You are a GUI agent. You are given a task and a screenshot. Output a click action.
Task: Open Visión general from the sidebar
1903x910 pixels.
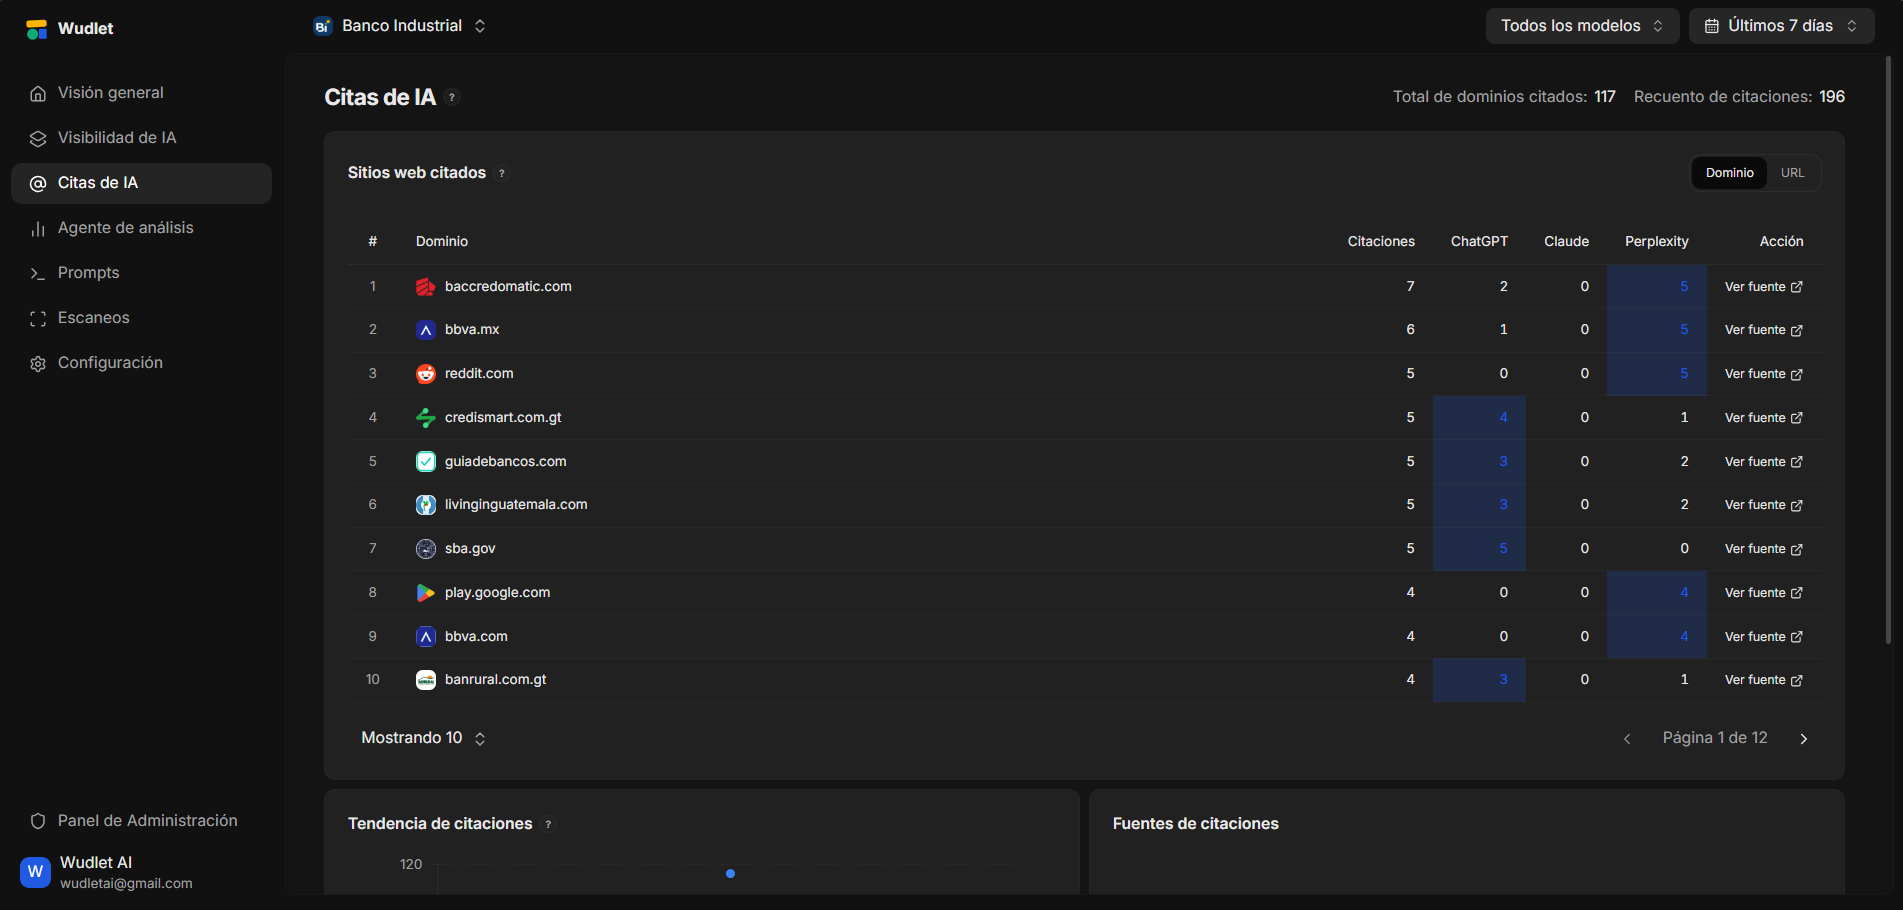[141, 93]
